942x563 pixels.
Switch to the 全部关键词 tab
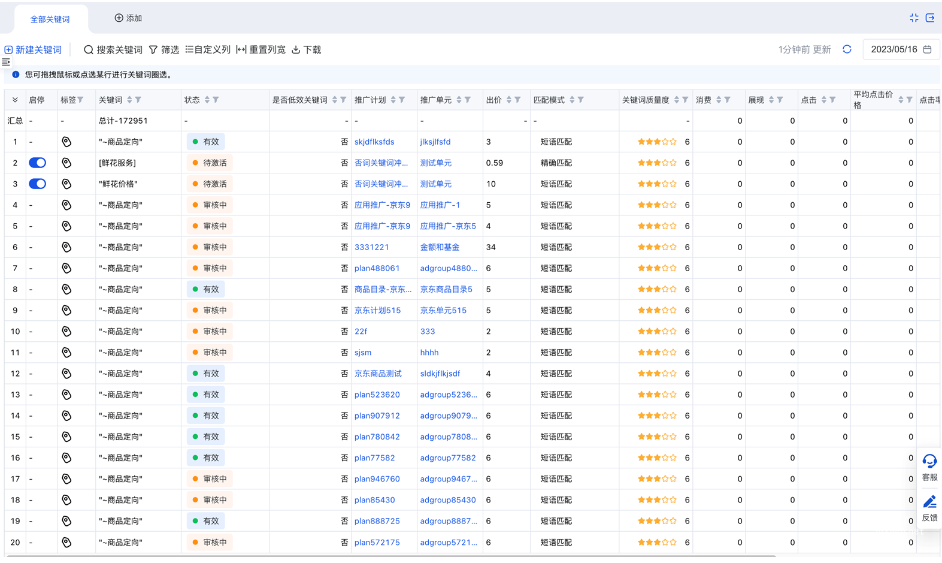coord(51,18)
